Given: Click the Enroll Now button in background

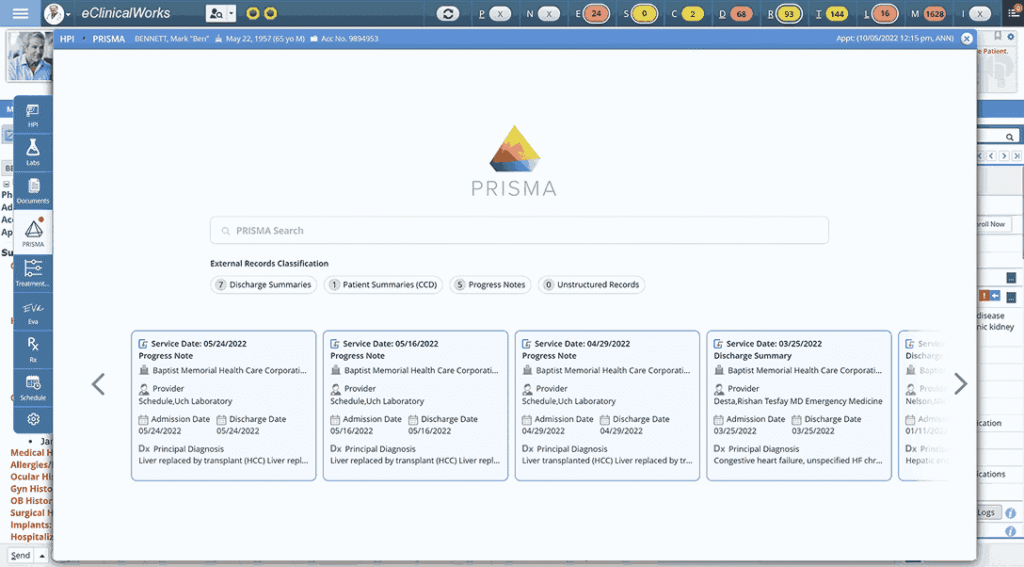Looking at the screenshot, I should [993, 224].
